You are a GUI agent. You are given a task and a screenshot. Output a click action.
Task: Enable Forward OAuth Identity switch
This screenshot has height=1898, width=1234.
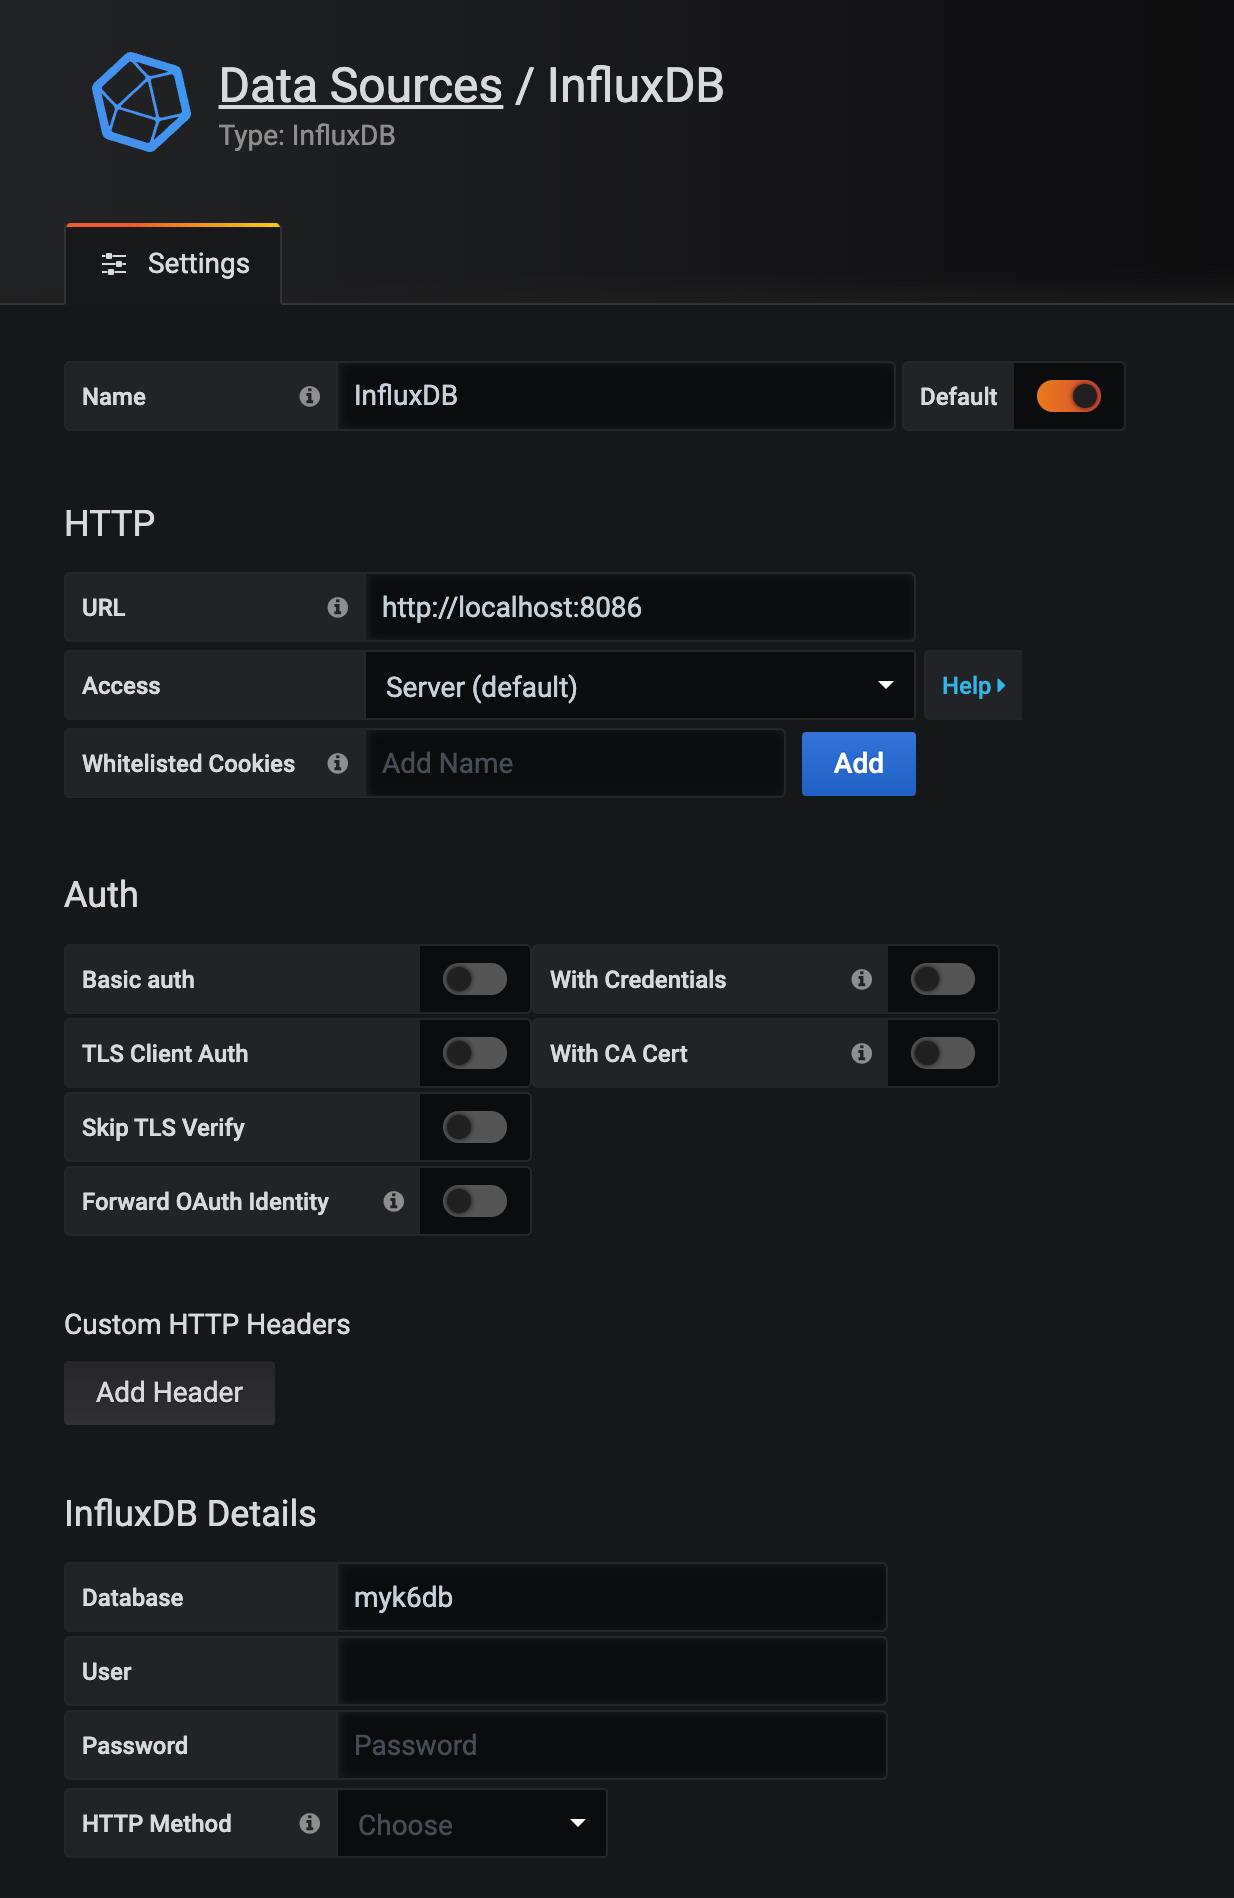click(475, 1201)
